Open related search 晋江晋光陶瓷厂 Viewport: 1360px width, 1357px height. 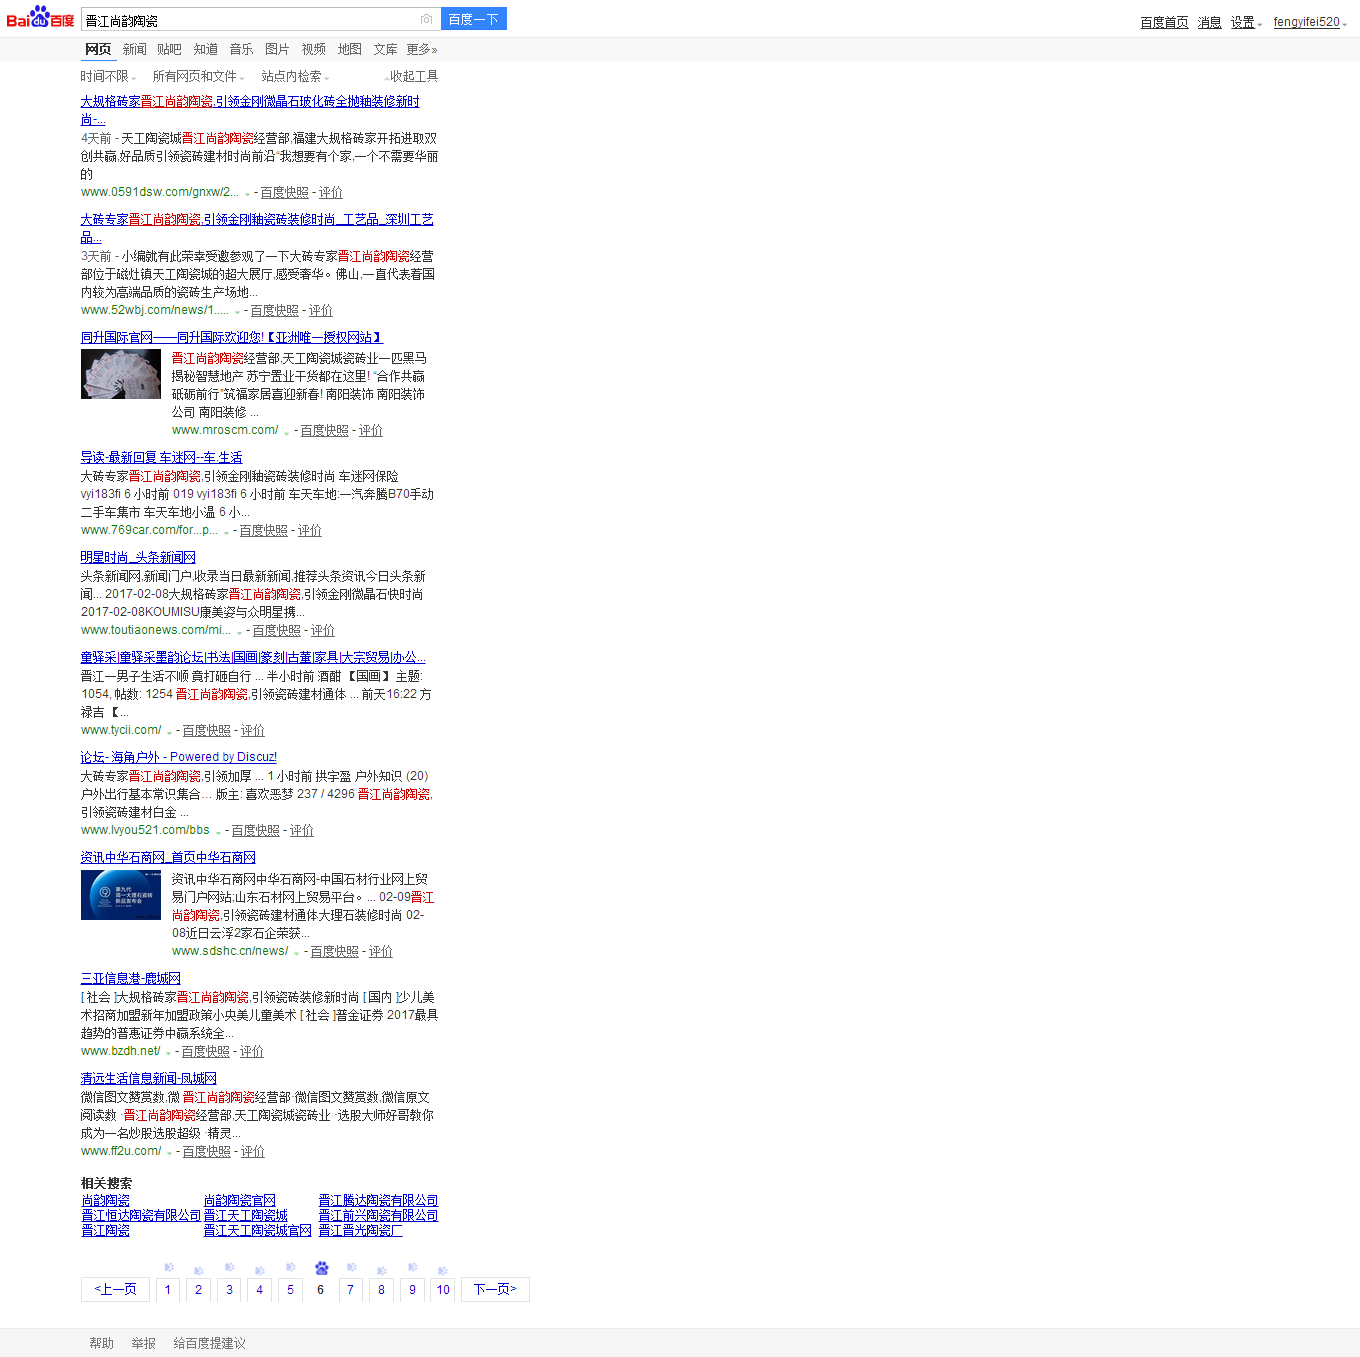[x=360, y=1231]
